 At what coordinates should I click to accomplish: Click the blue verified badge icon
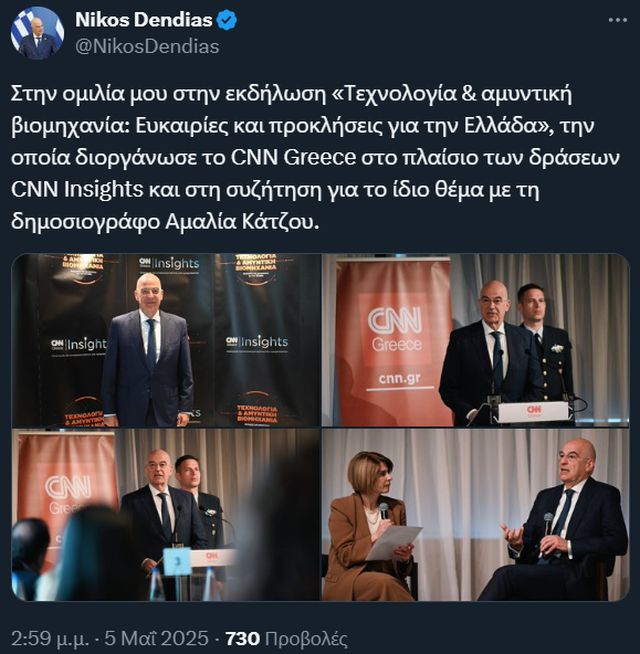227,20
